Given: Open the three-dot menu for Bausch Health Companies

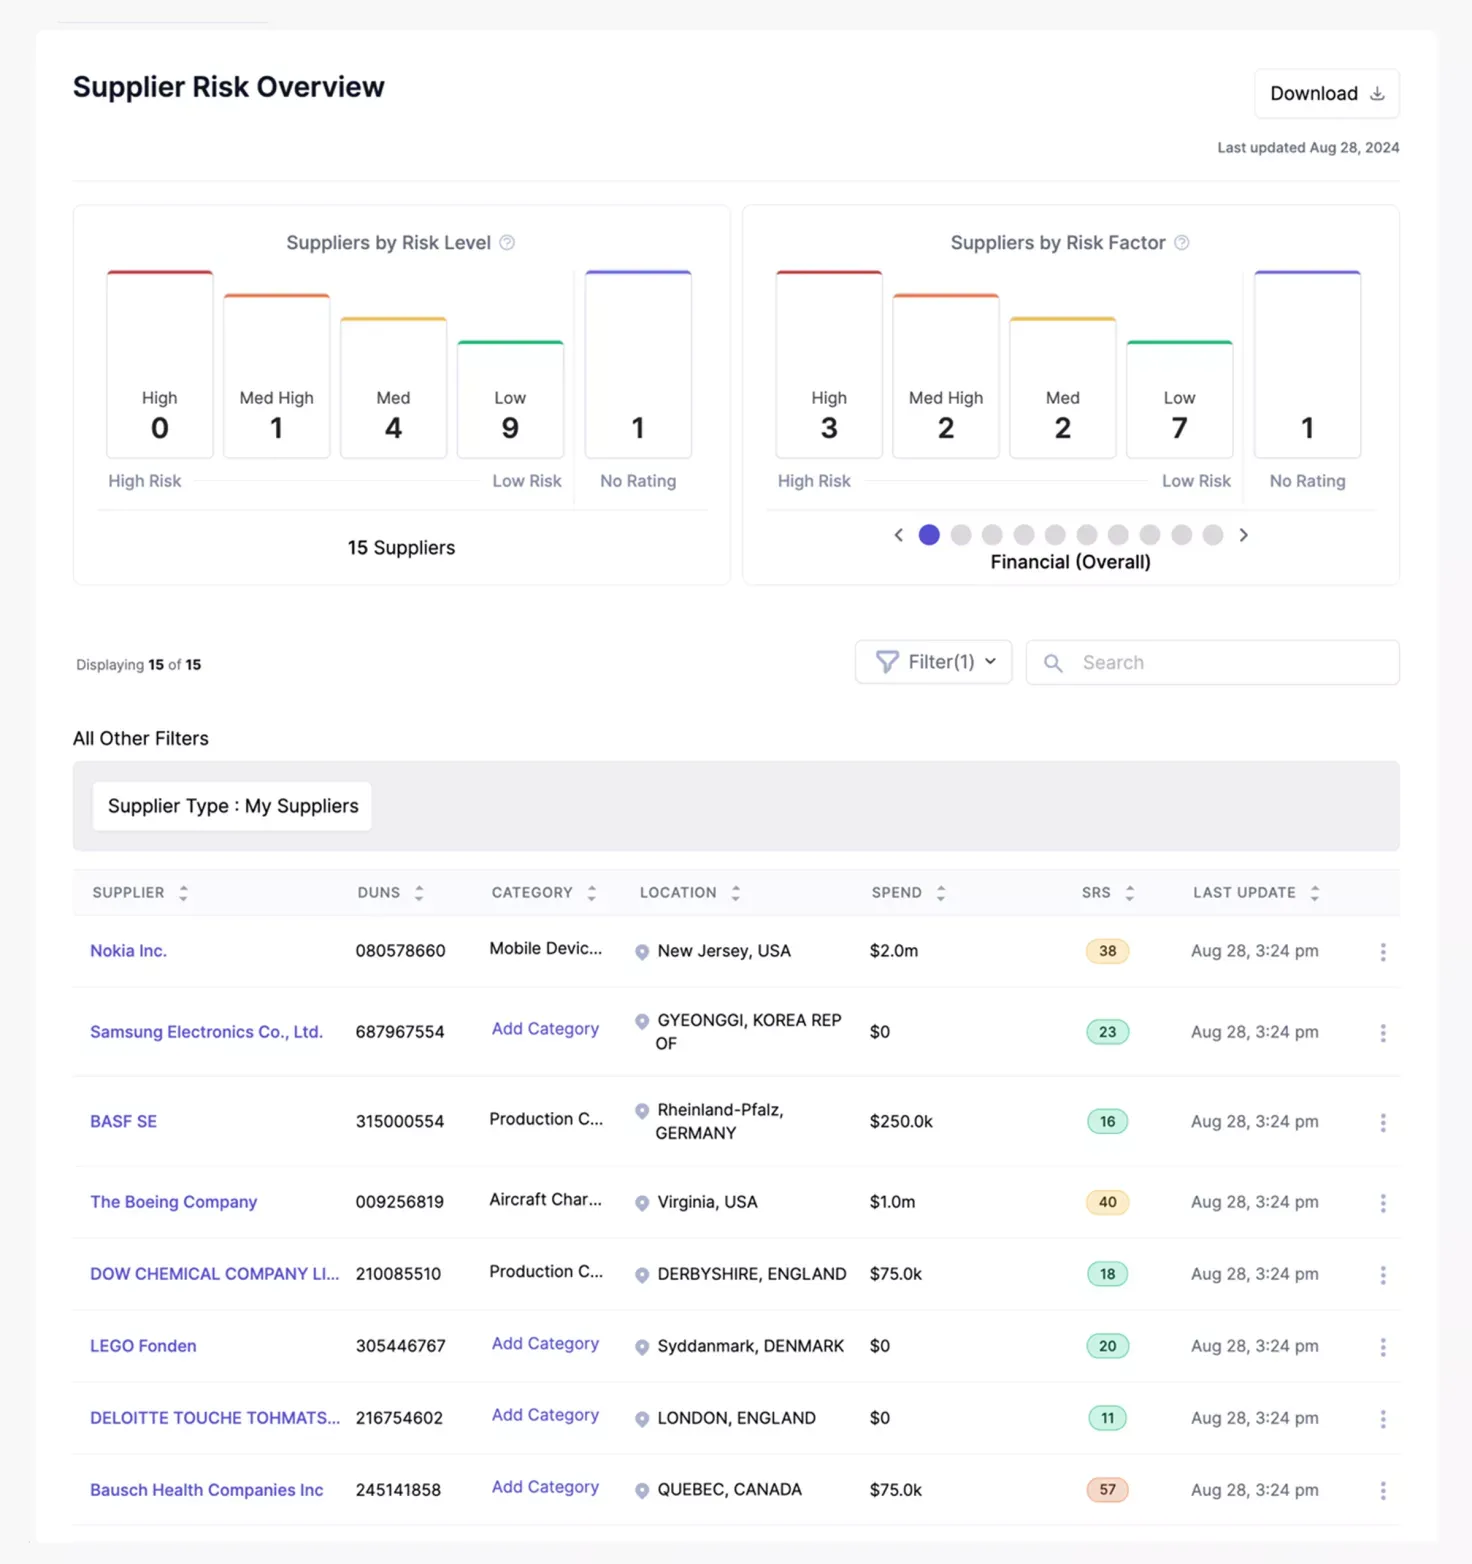Looking at the screenshot, I should (1383, 1491).
